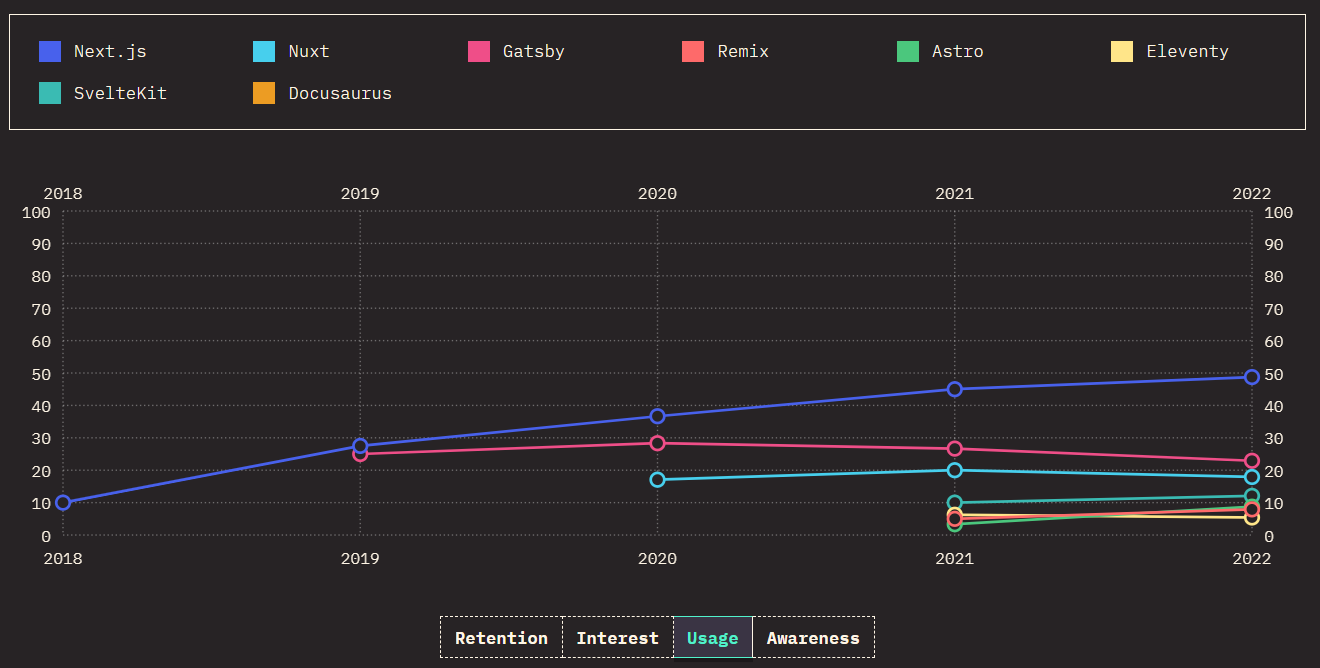Select the Next.js legend label

point(110,52)
